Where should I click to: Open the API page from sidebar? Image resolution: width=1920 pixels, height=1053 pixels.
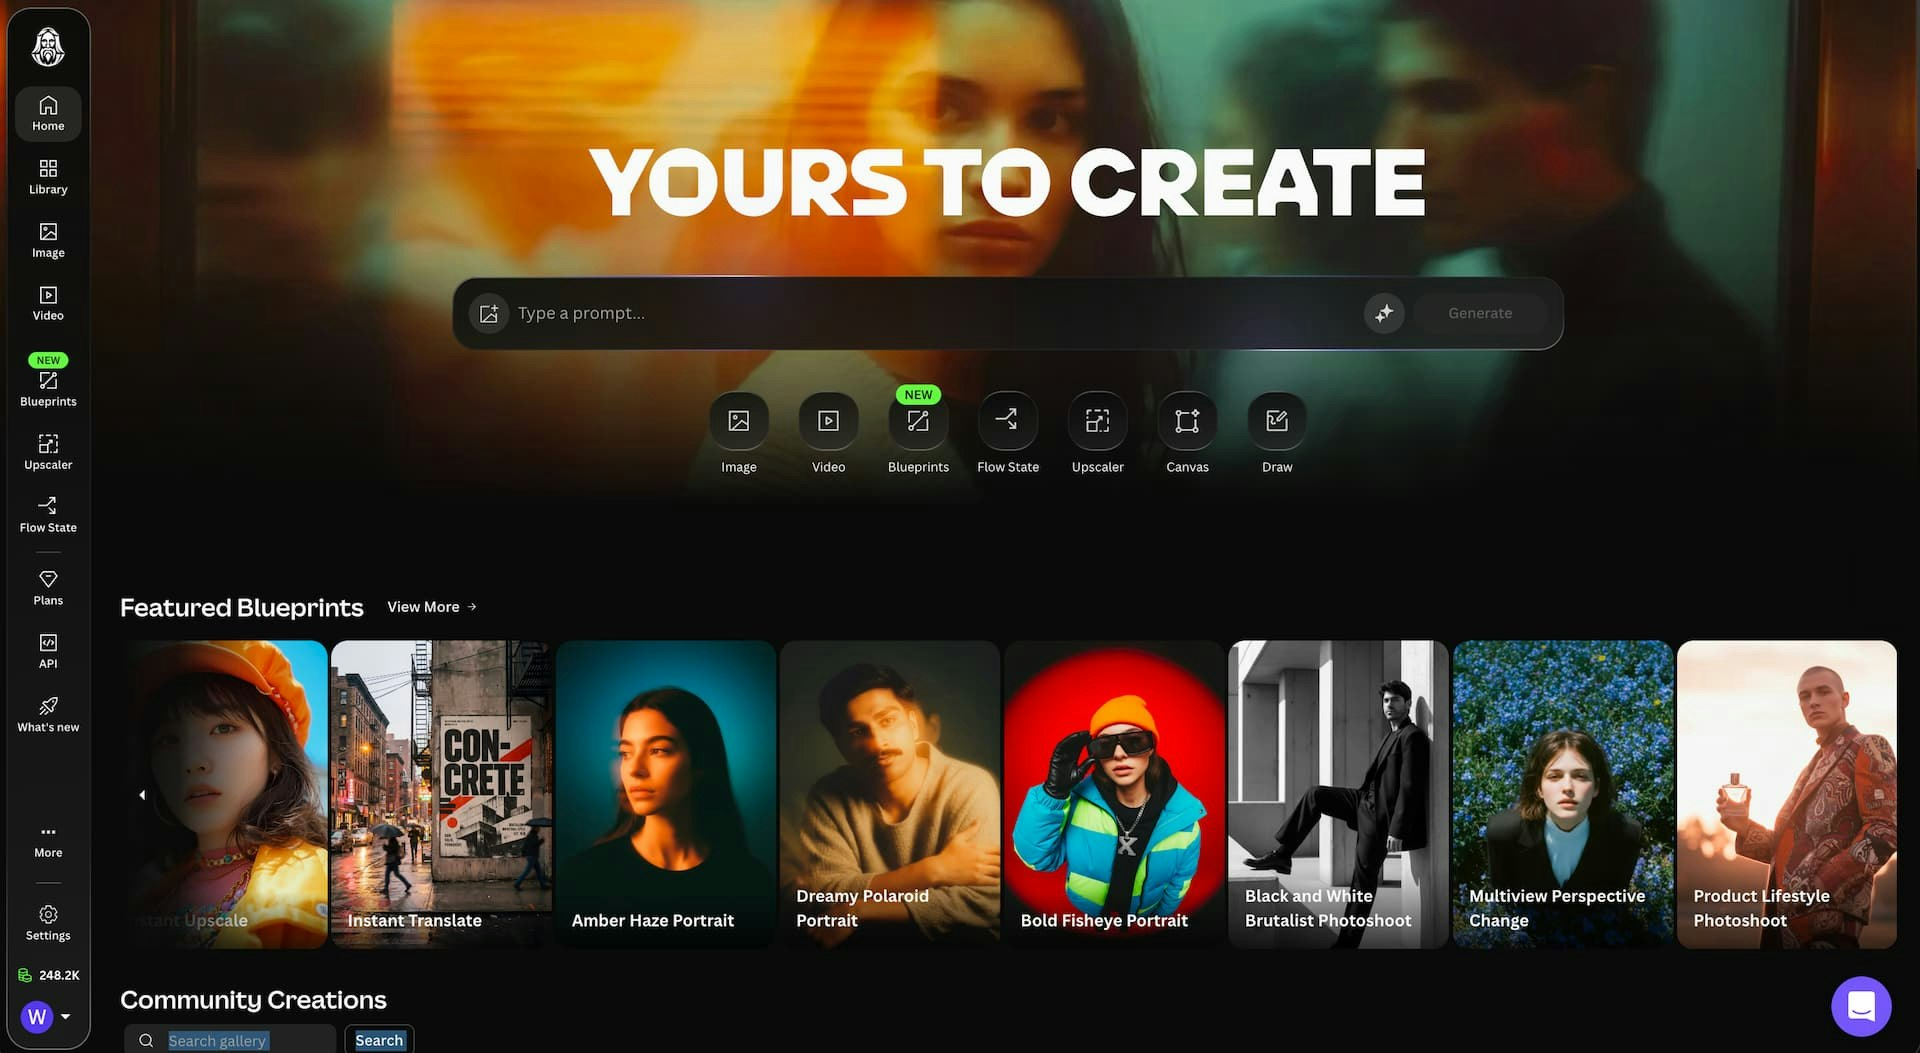point(48,651)
